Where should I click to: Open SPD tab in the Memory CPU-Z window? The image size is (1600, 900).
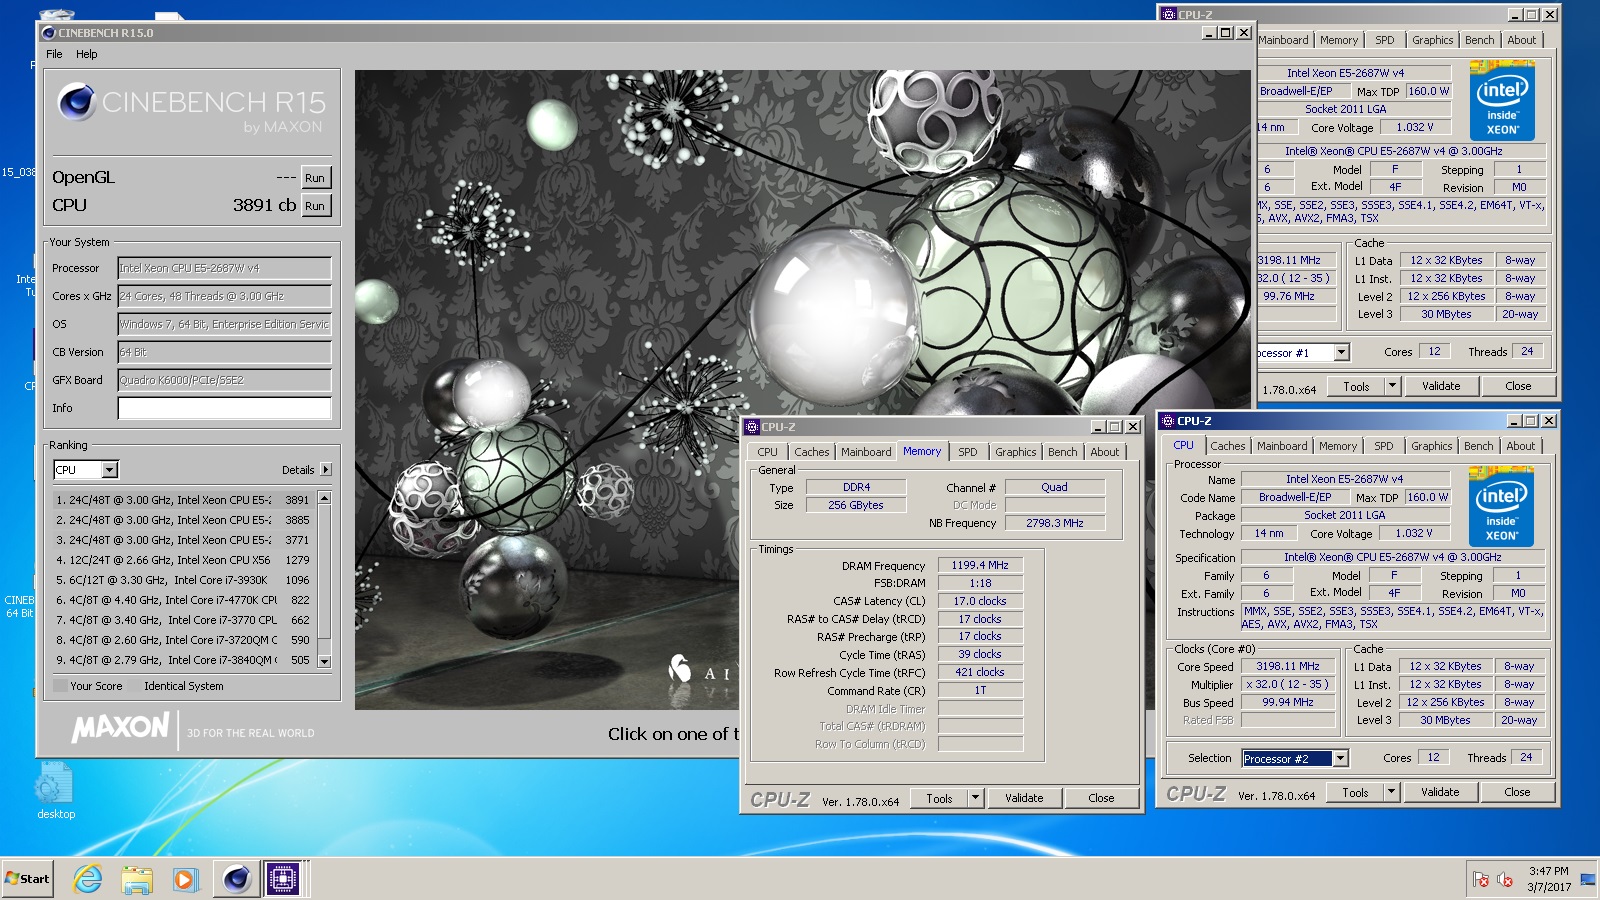tap(968, 452)
